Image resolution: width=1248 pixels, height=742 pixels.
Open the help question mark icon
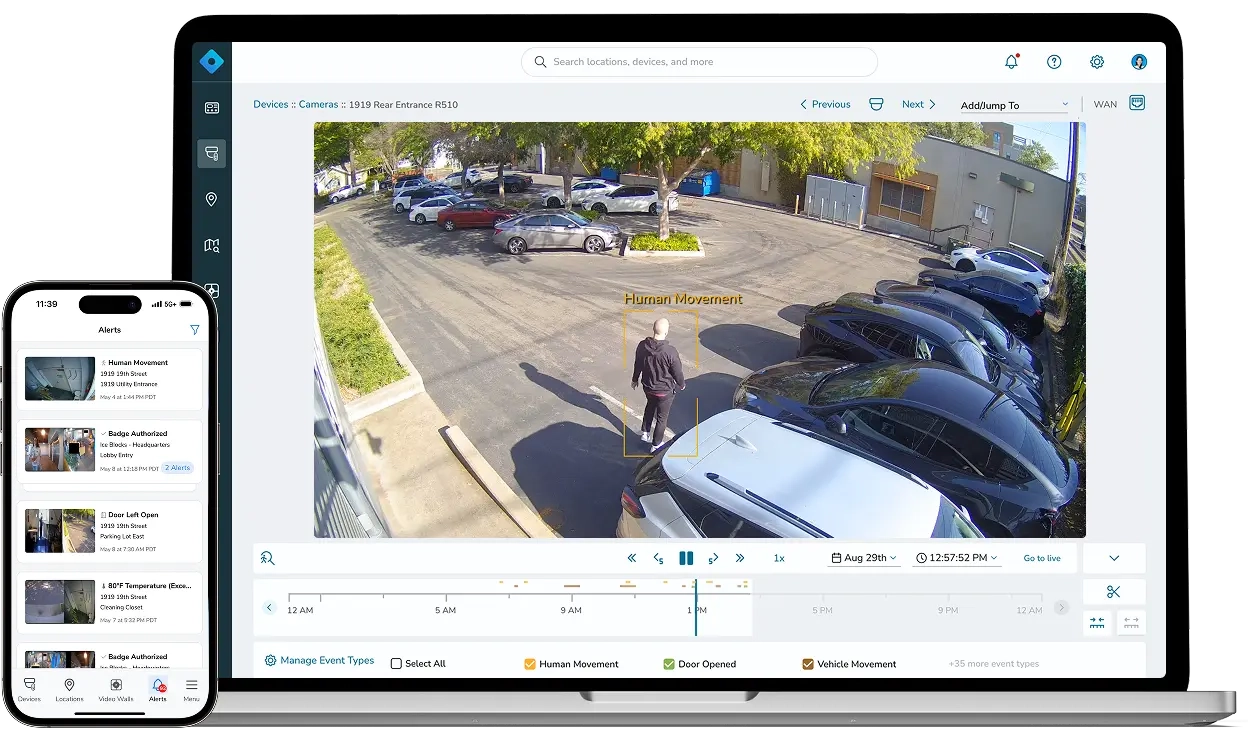pos(1054,62)
